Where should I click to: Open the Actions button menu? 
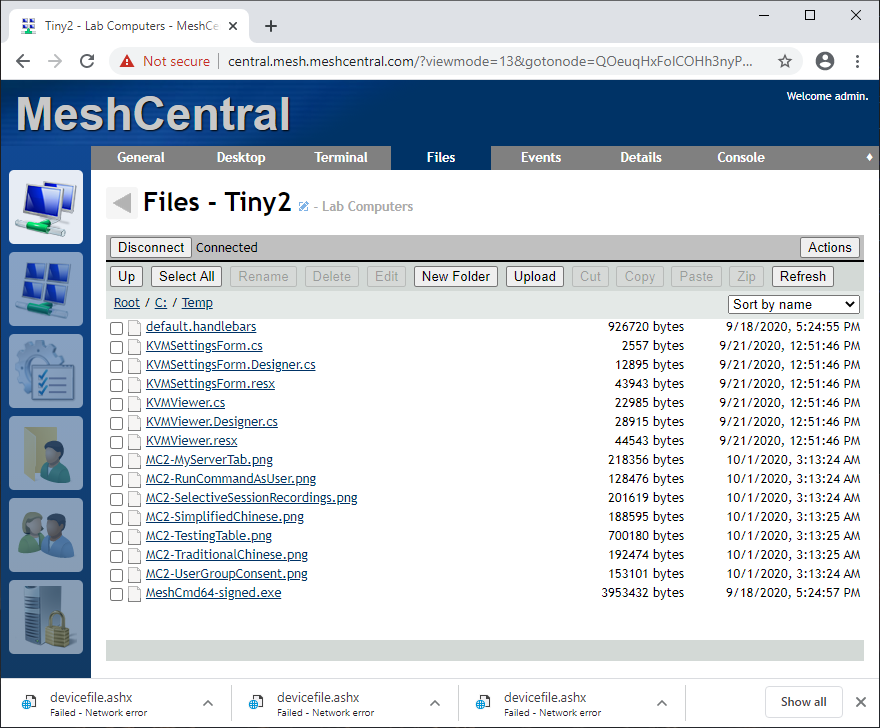coord(829,248)
